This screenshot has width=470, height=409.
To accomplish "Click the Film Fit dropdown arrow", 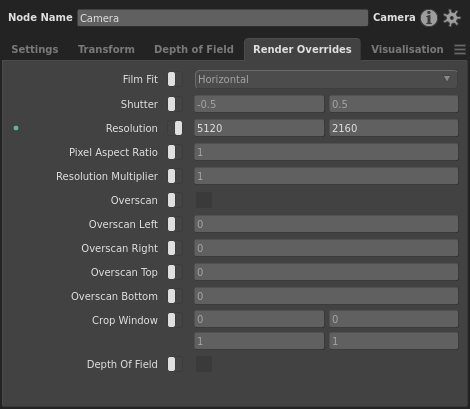I will 447,79.
